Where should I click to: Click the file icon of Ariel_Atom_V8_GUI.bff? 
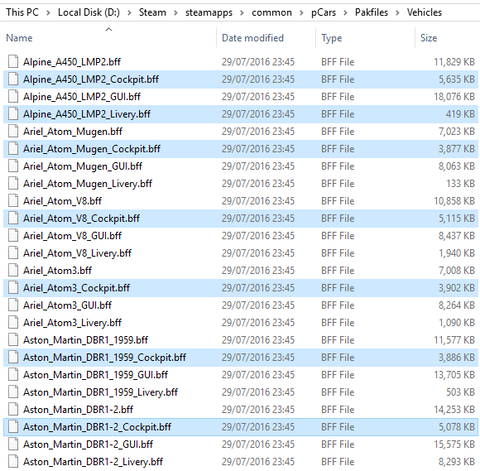(x=13, y=236)
